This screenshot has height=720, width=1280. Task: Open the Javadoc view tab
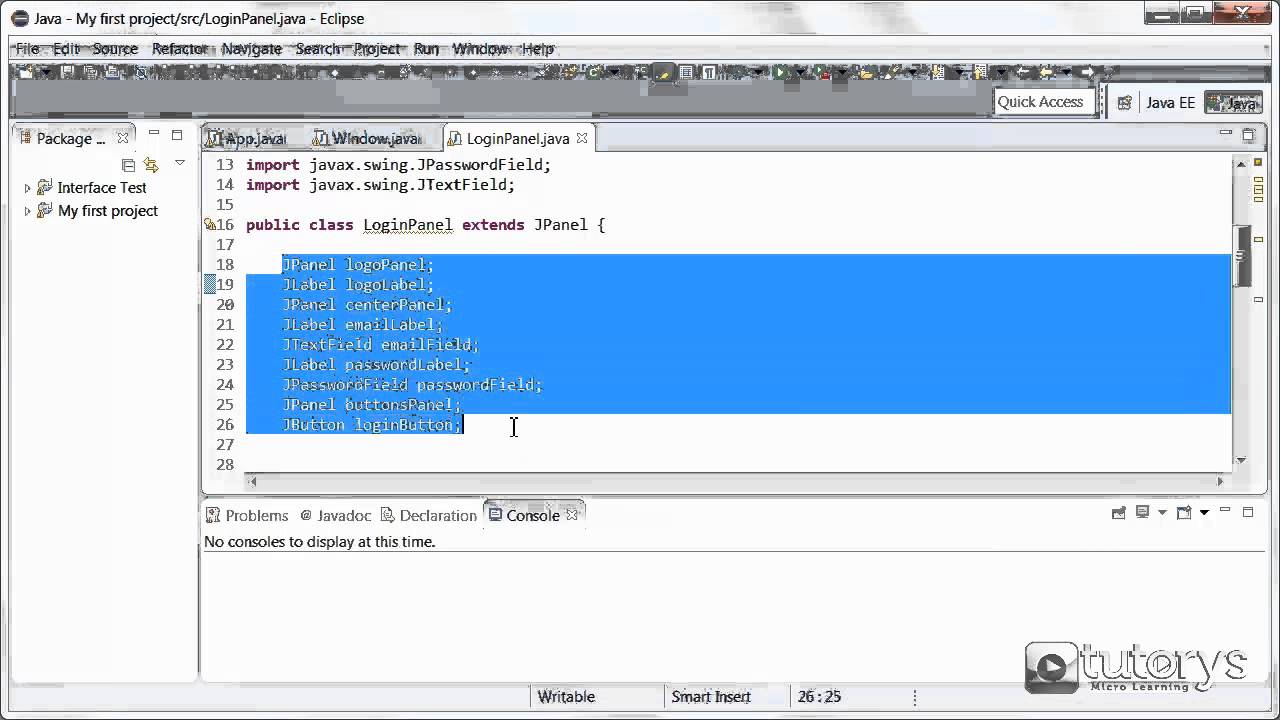335,515
